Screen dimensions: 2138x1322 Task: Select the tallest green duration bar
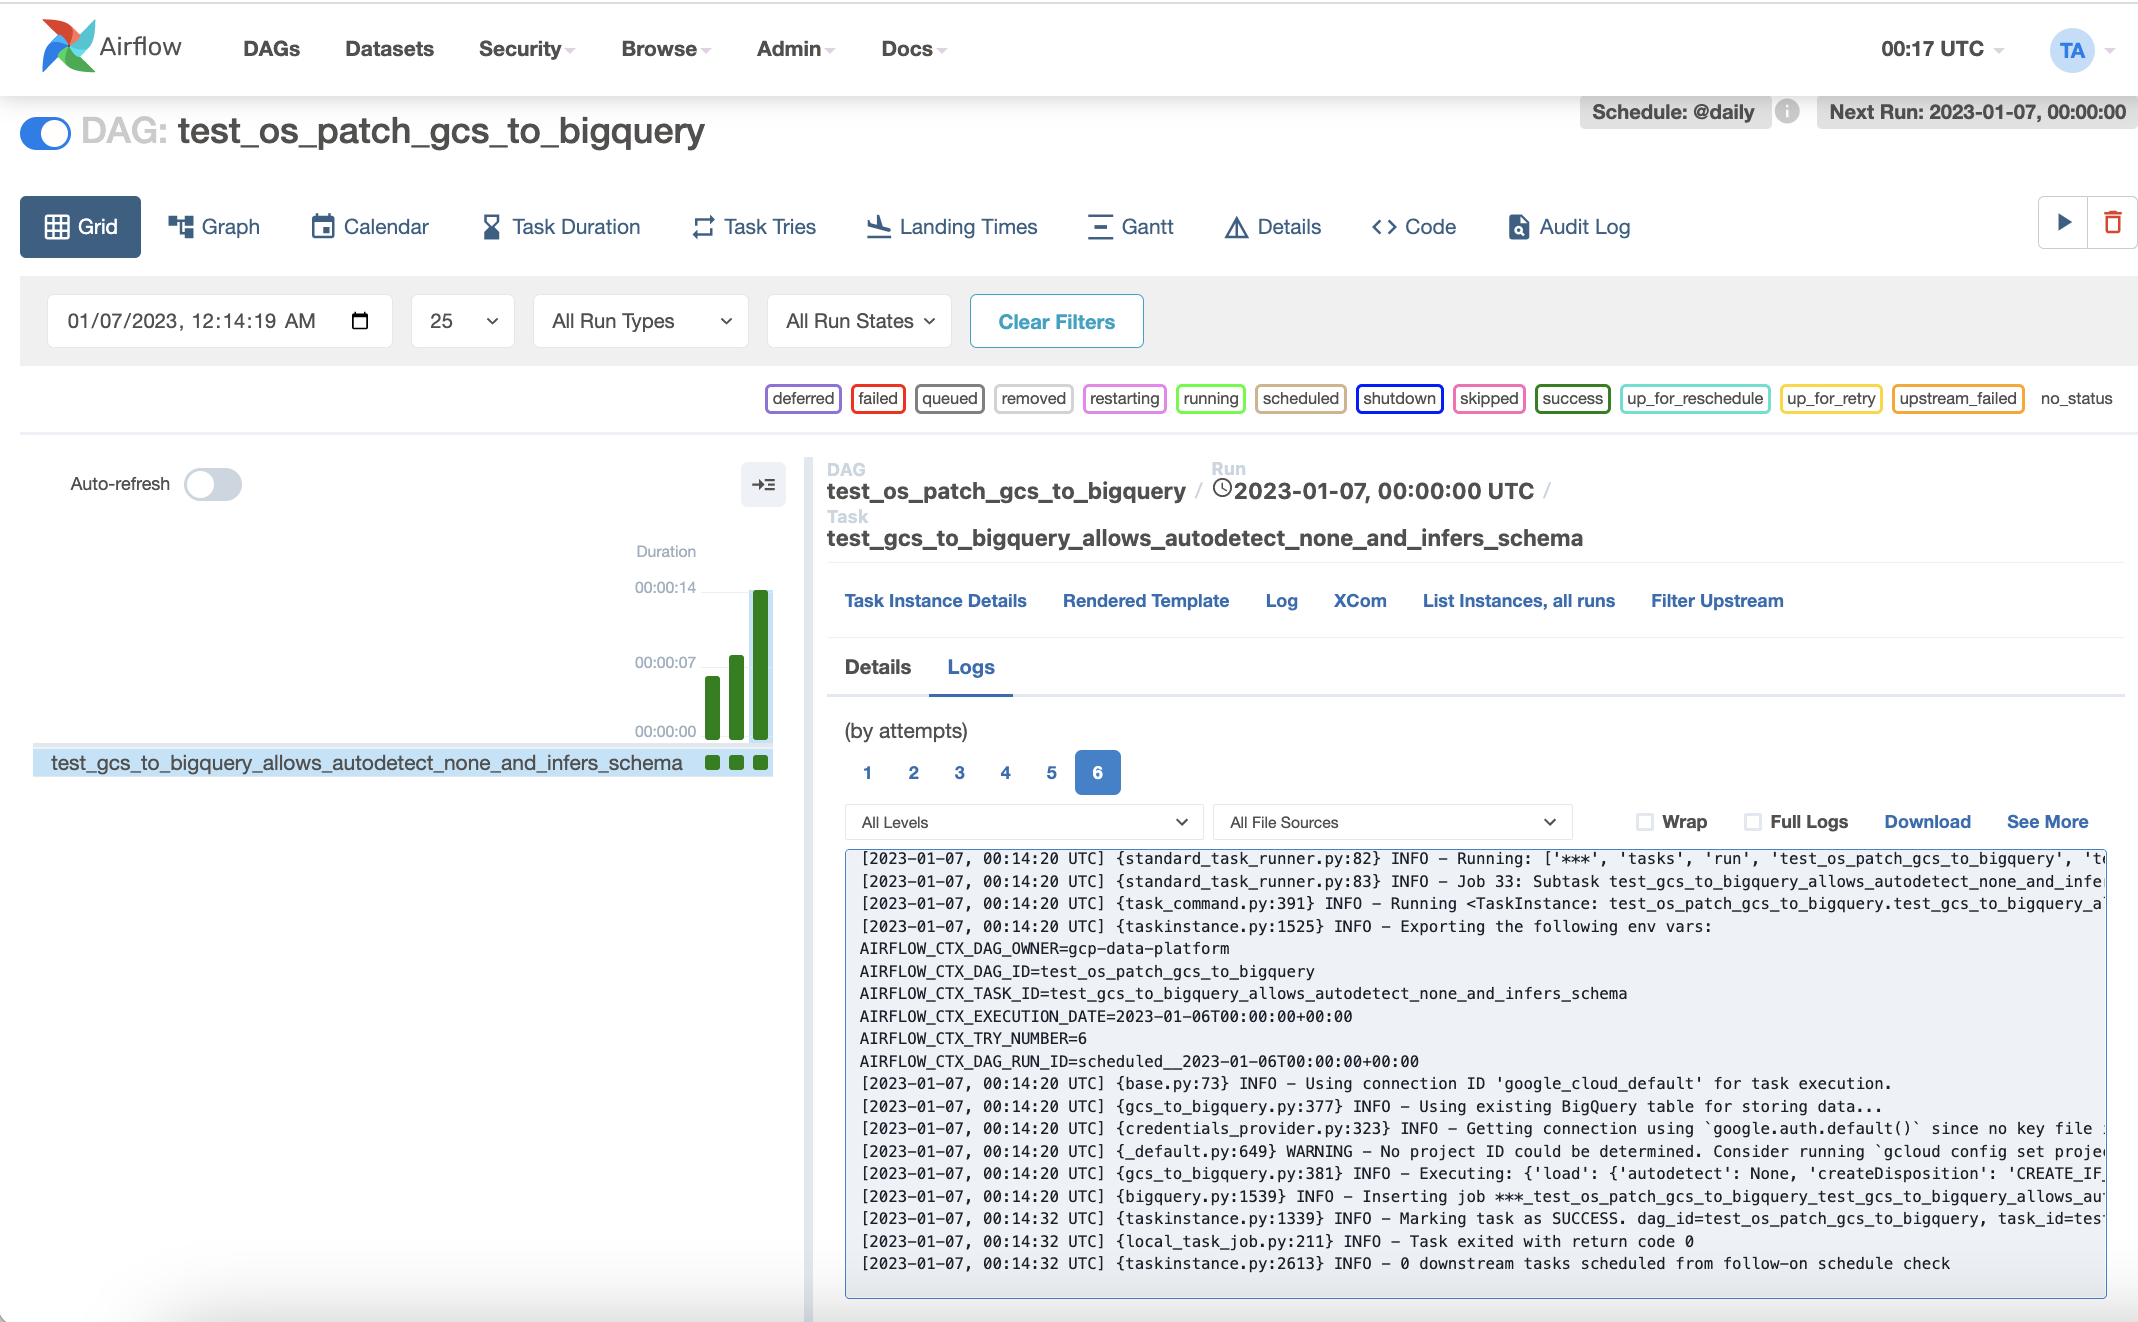coord(760,664)
